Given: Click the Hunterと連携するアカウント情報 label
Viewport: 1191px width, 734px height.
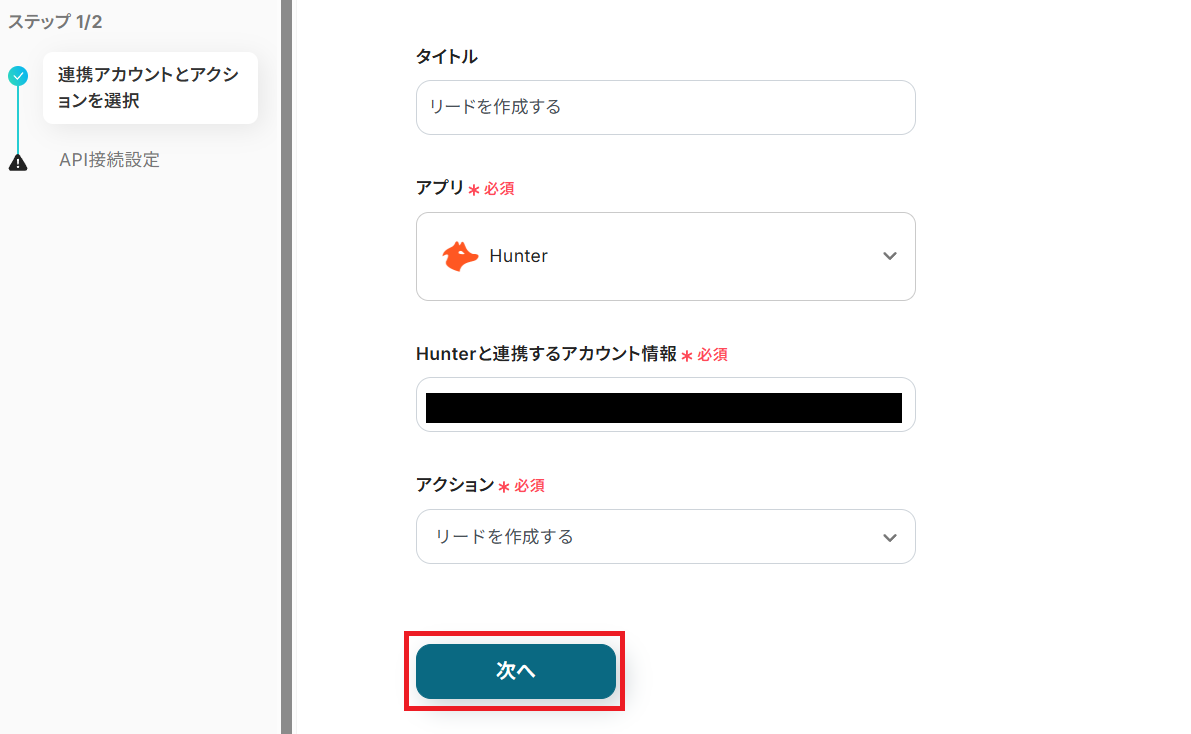Looking at the screenshot, I should point(546,354).
